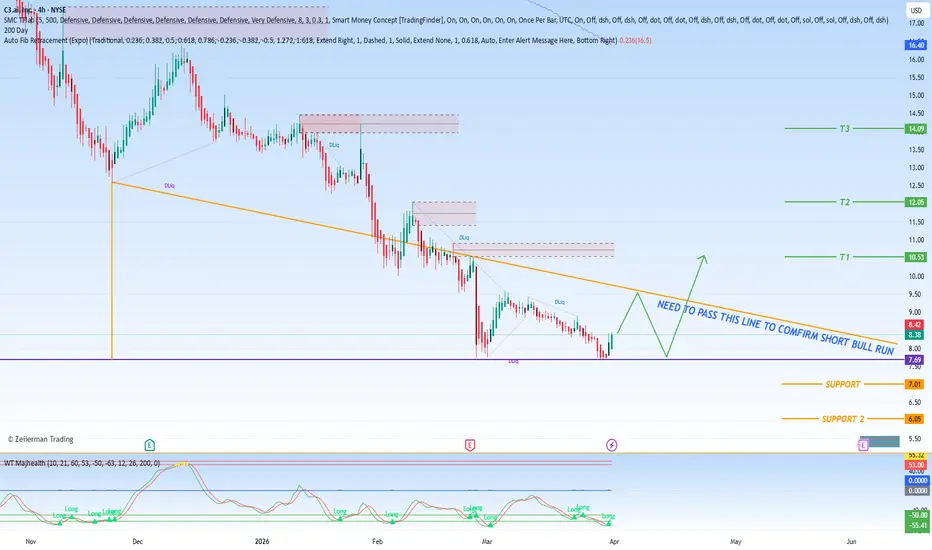932x550 pixels.
Task: Click the orange 7.01 price tag
Action: tap(914, 385)
